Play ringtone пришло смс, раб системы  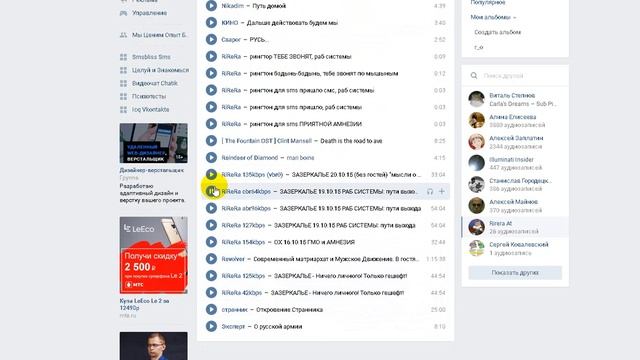pyautogui.click(x=211, y=90)
